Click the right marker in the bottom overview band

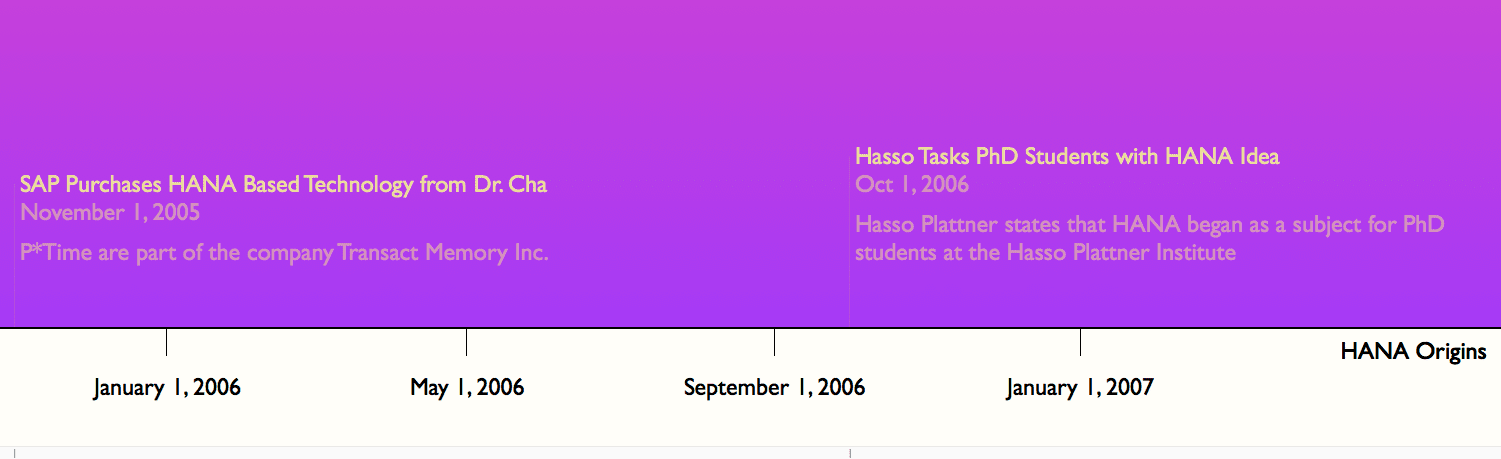tap(850, 453)
